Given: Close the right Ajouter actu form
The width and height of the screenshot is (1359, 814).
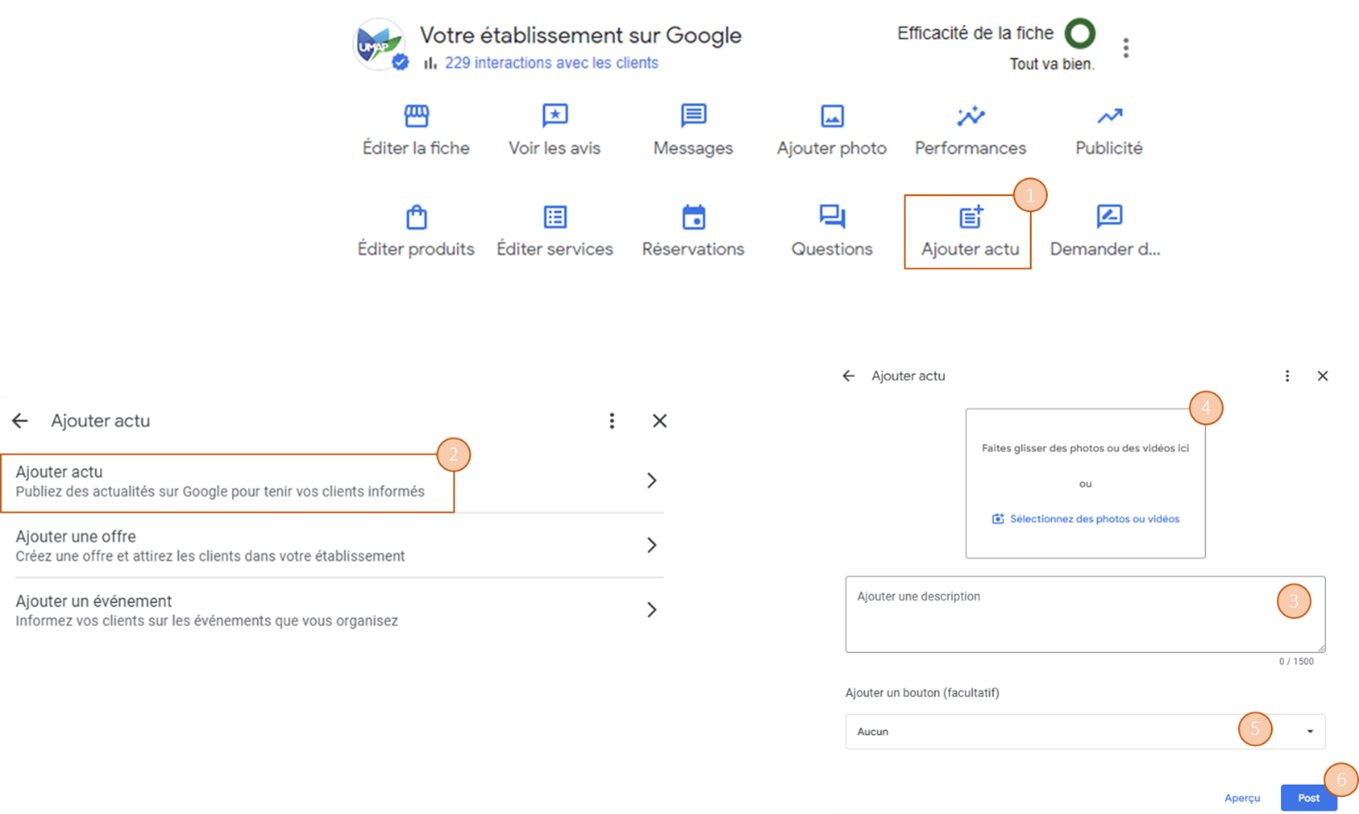Looking at the screenshot, I should point(1322,376).
